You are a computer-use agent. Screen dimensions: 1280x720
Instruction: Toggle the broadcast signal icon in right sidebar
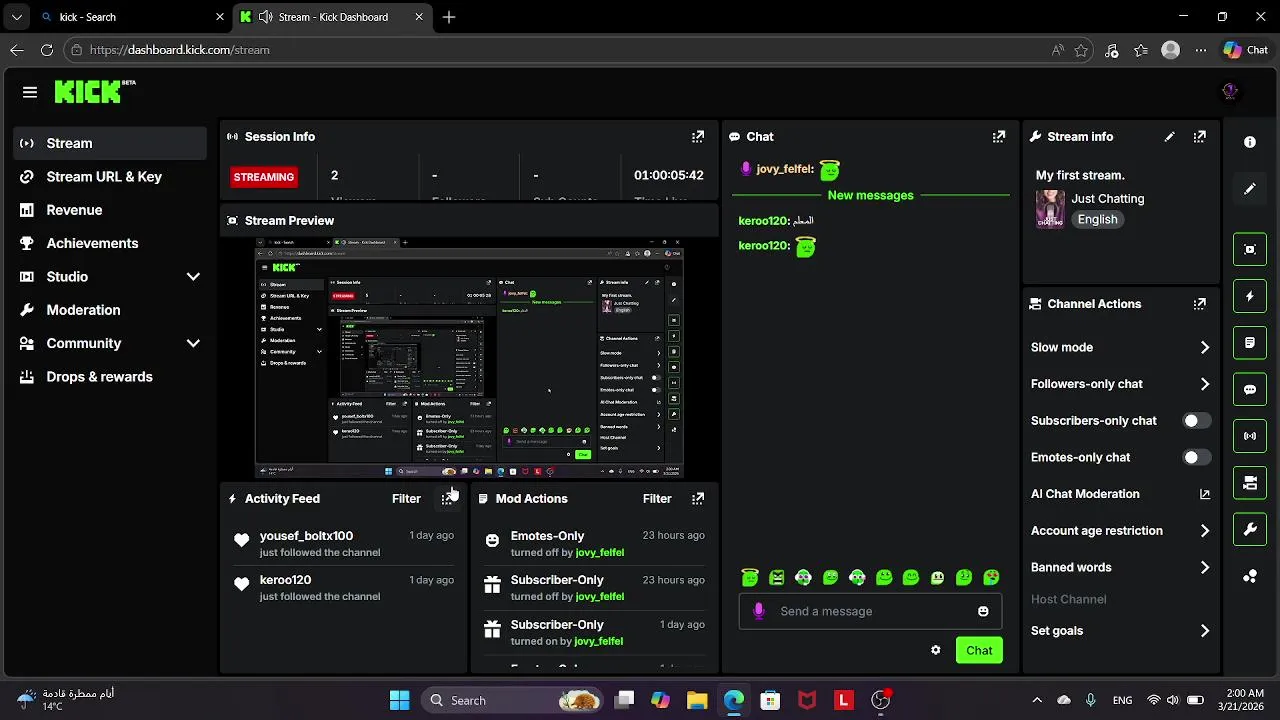click(x=1250, y=436)
